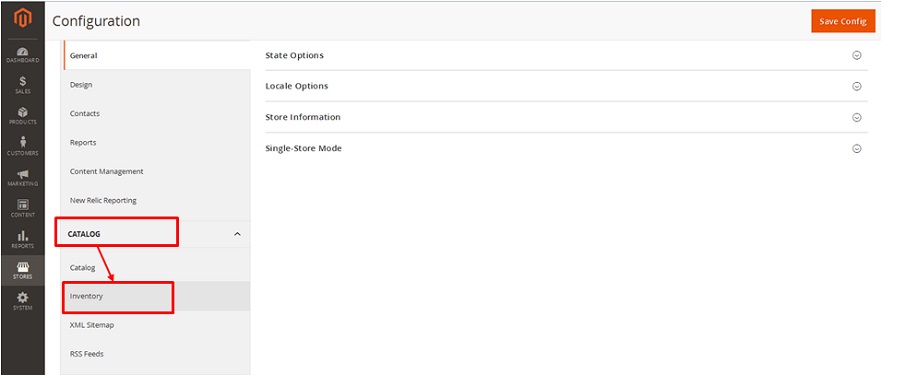Expand the Locale Options section
918x375 pixels.
pyautogui.click(x=566, y=86)
